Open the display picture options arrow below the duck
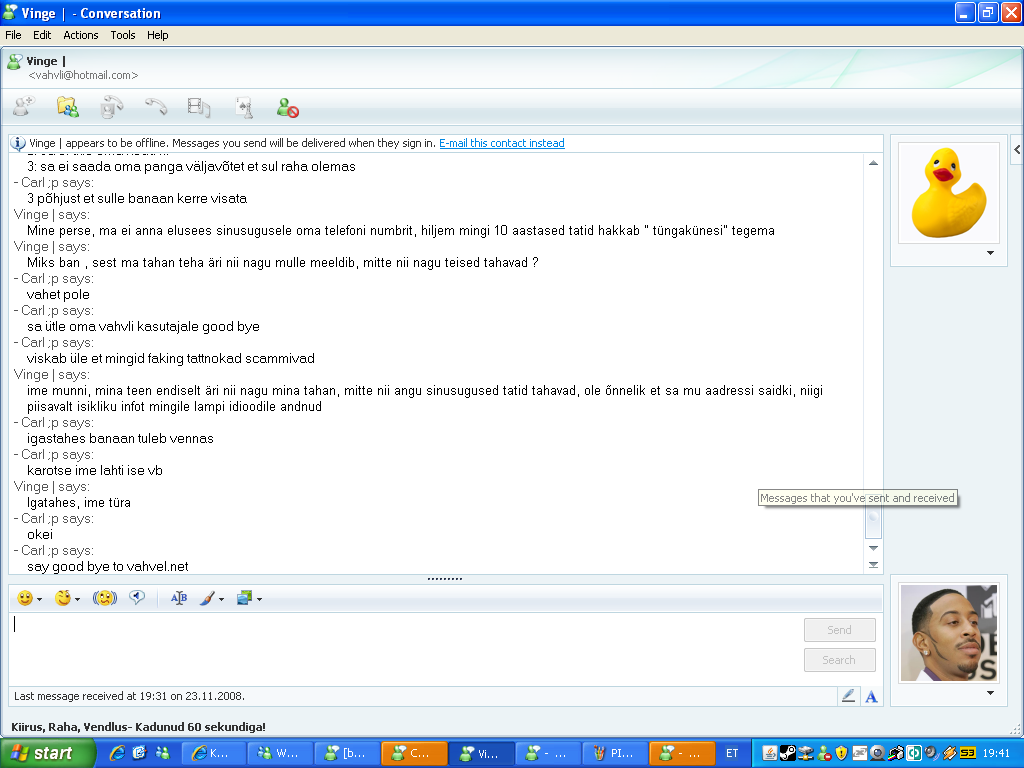The image size is (1024, 768). point(990,254)
